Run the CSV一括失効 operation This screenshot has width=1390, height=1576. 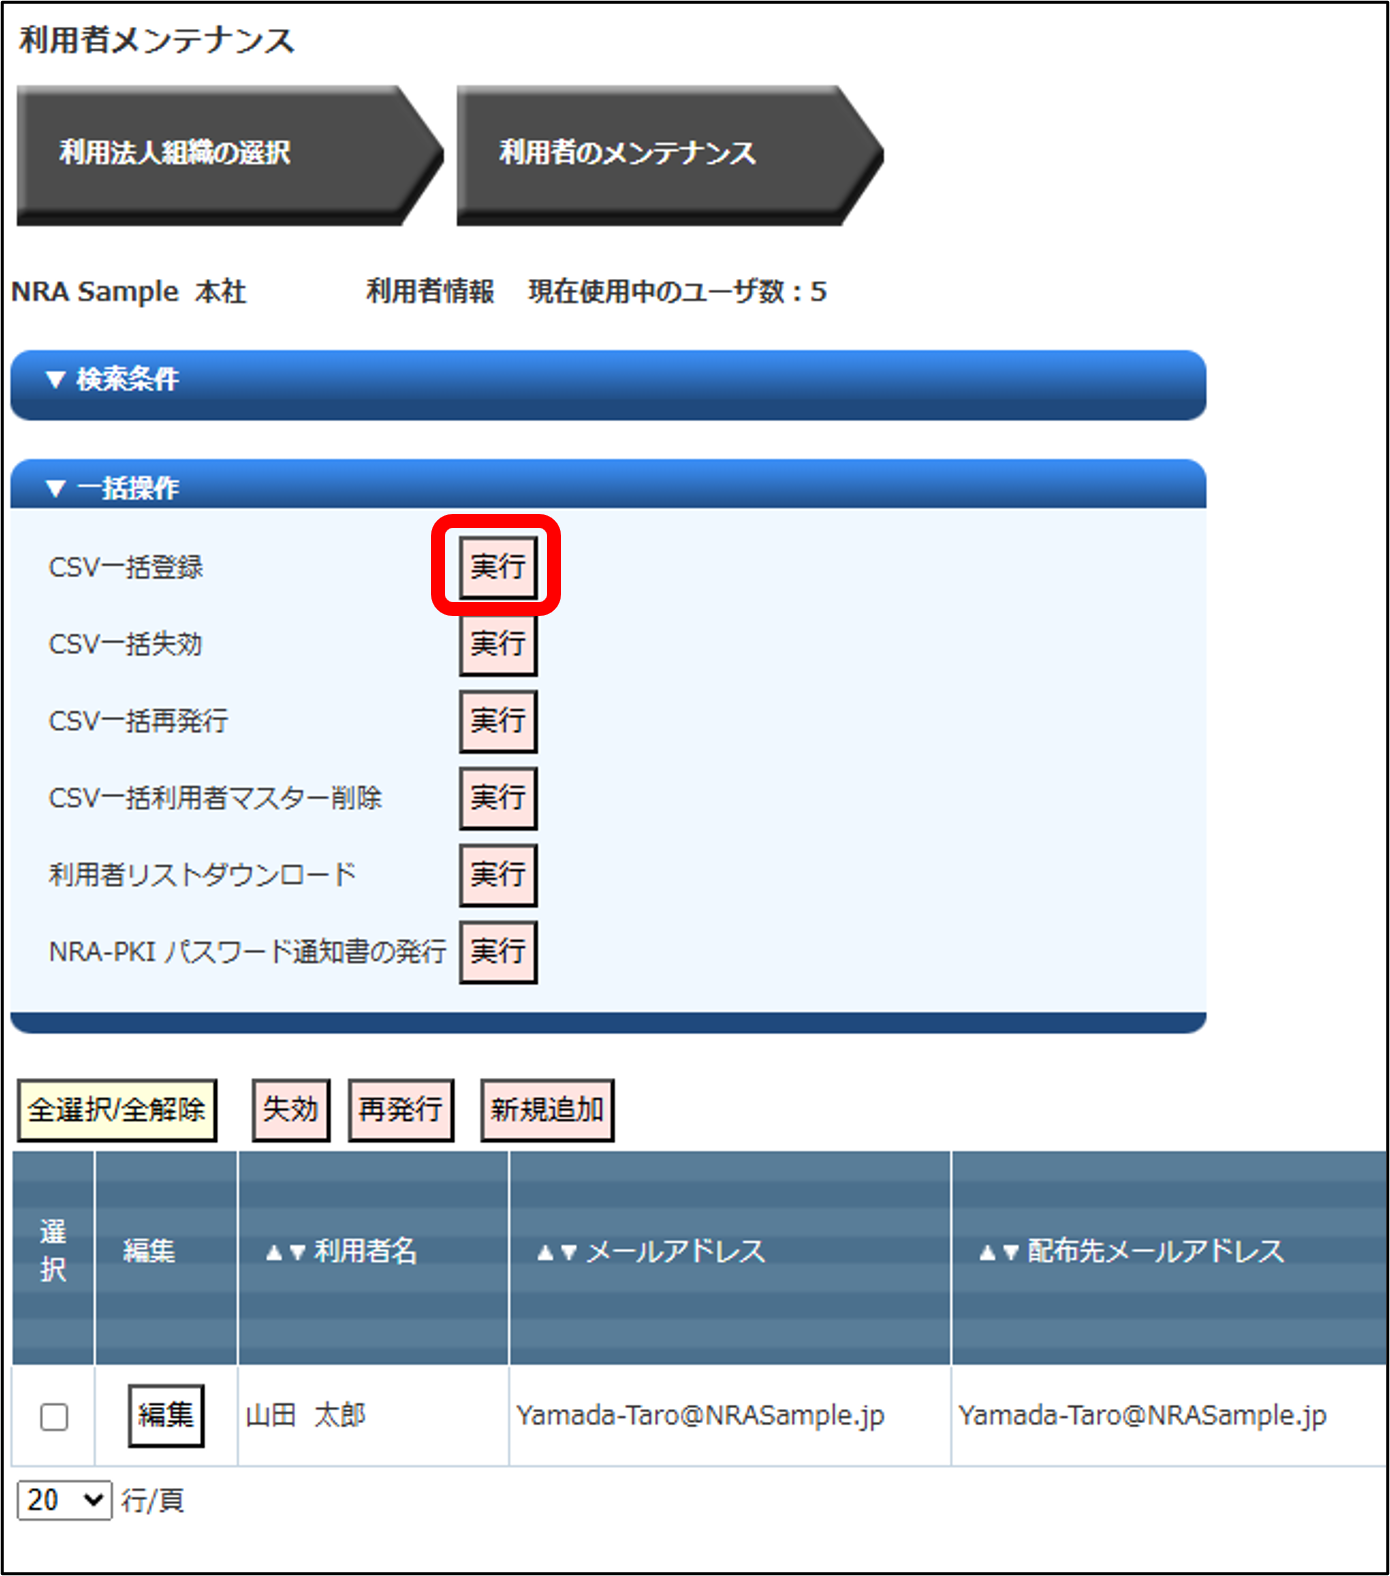coord(497,644)
